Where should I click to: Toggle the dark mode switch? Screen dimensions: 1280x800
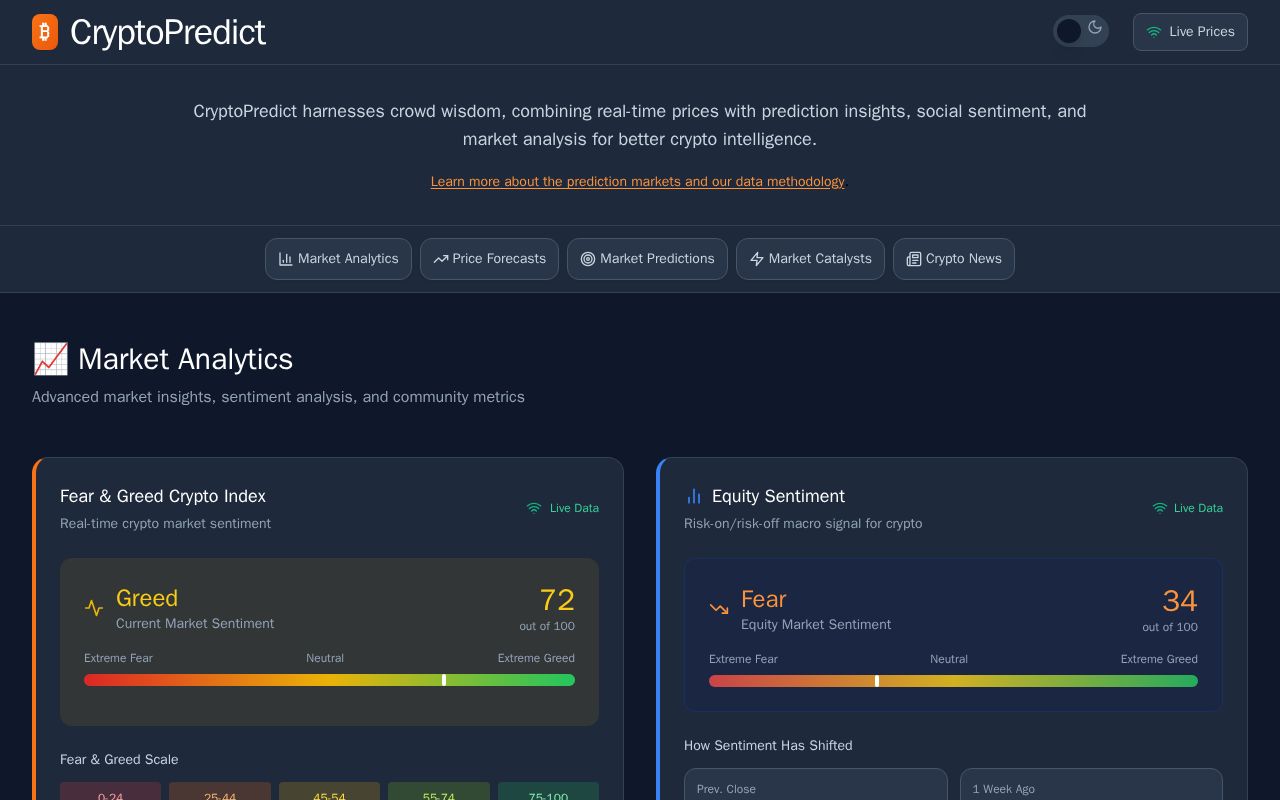point(1081,31)
